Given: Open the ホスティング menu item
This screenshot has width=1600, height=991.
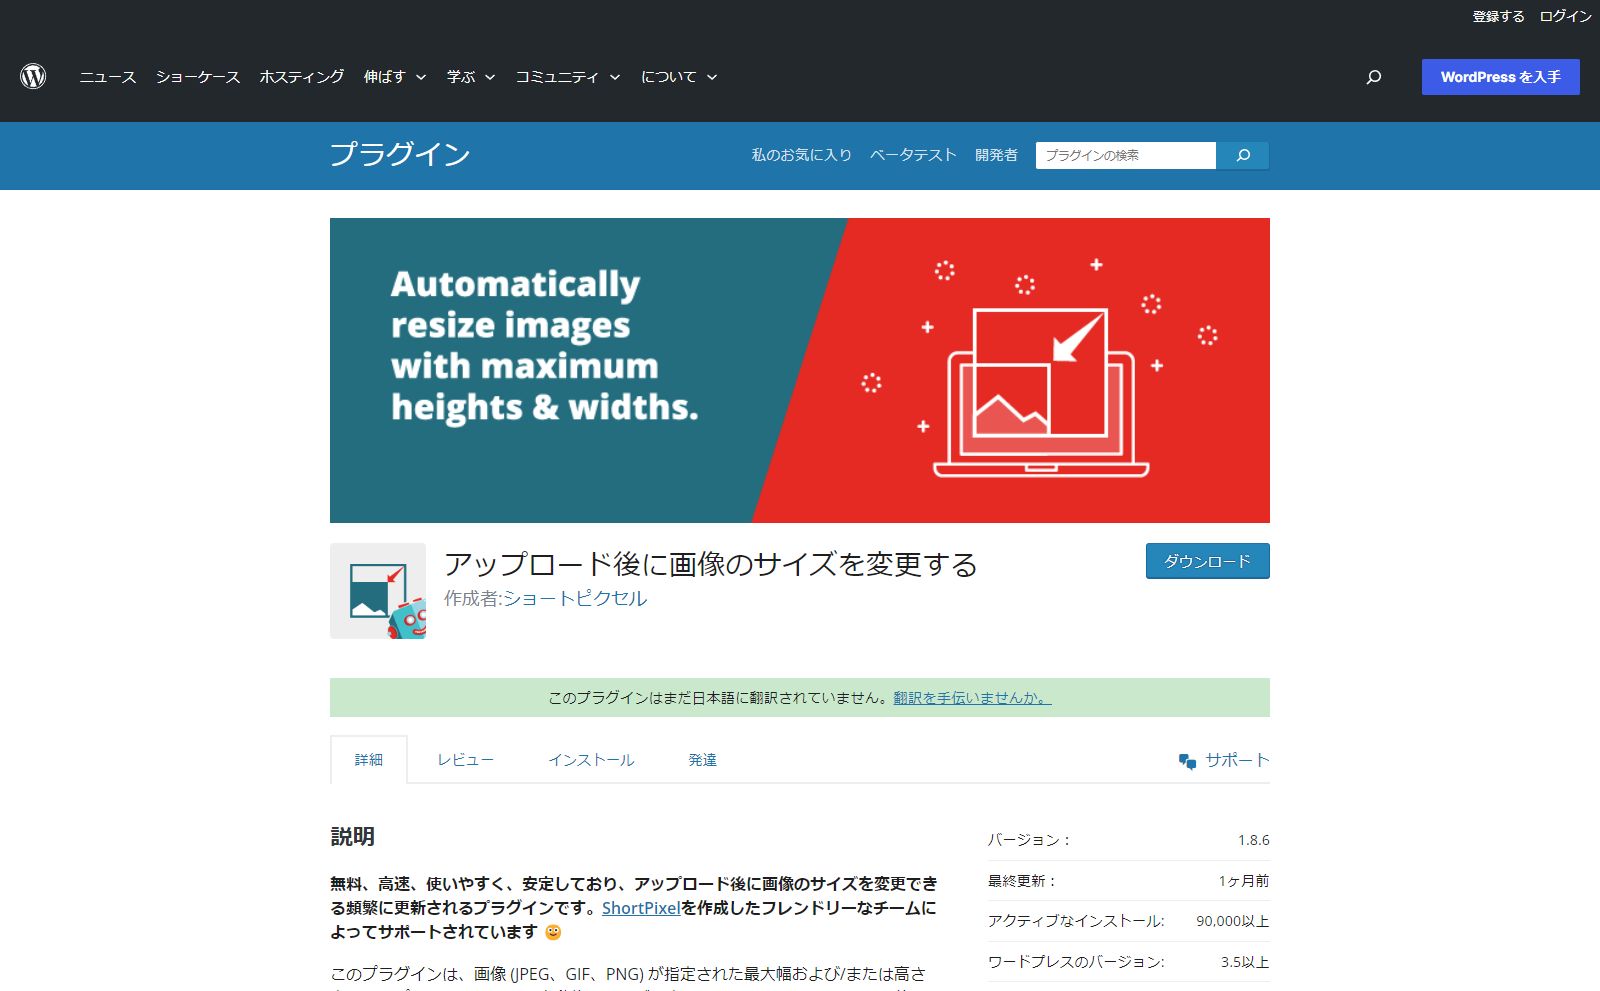Looking at the screenshot, I should [302, 77].
